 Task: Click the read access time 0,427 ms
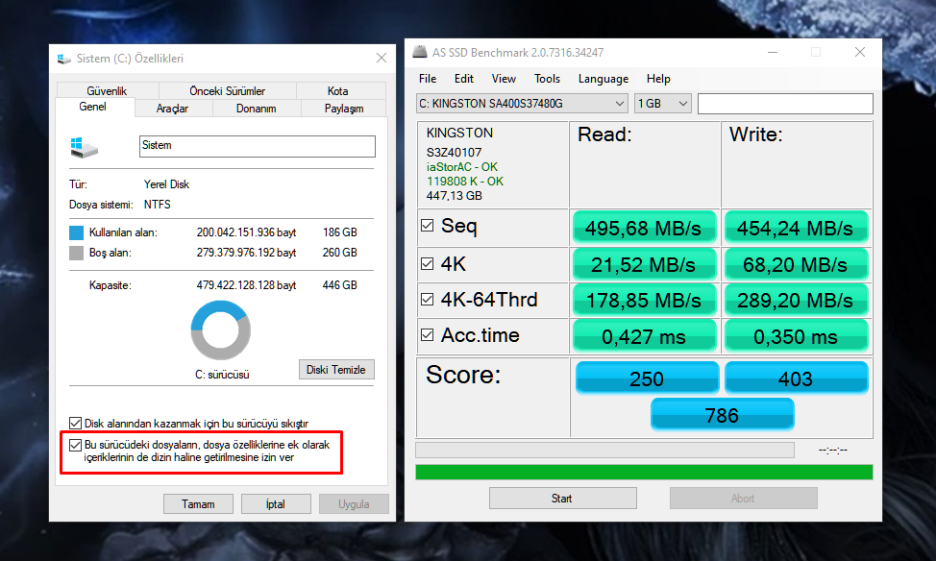[x=644, y=336]
